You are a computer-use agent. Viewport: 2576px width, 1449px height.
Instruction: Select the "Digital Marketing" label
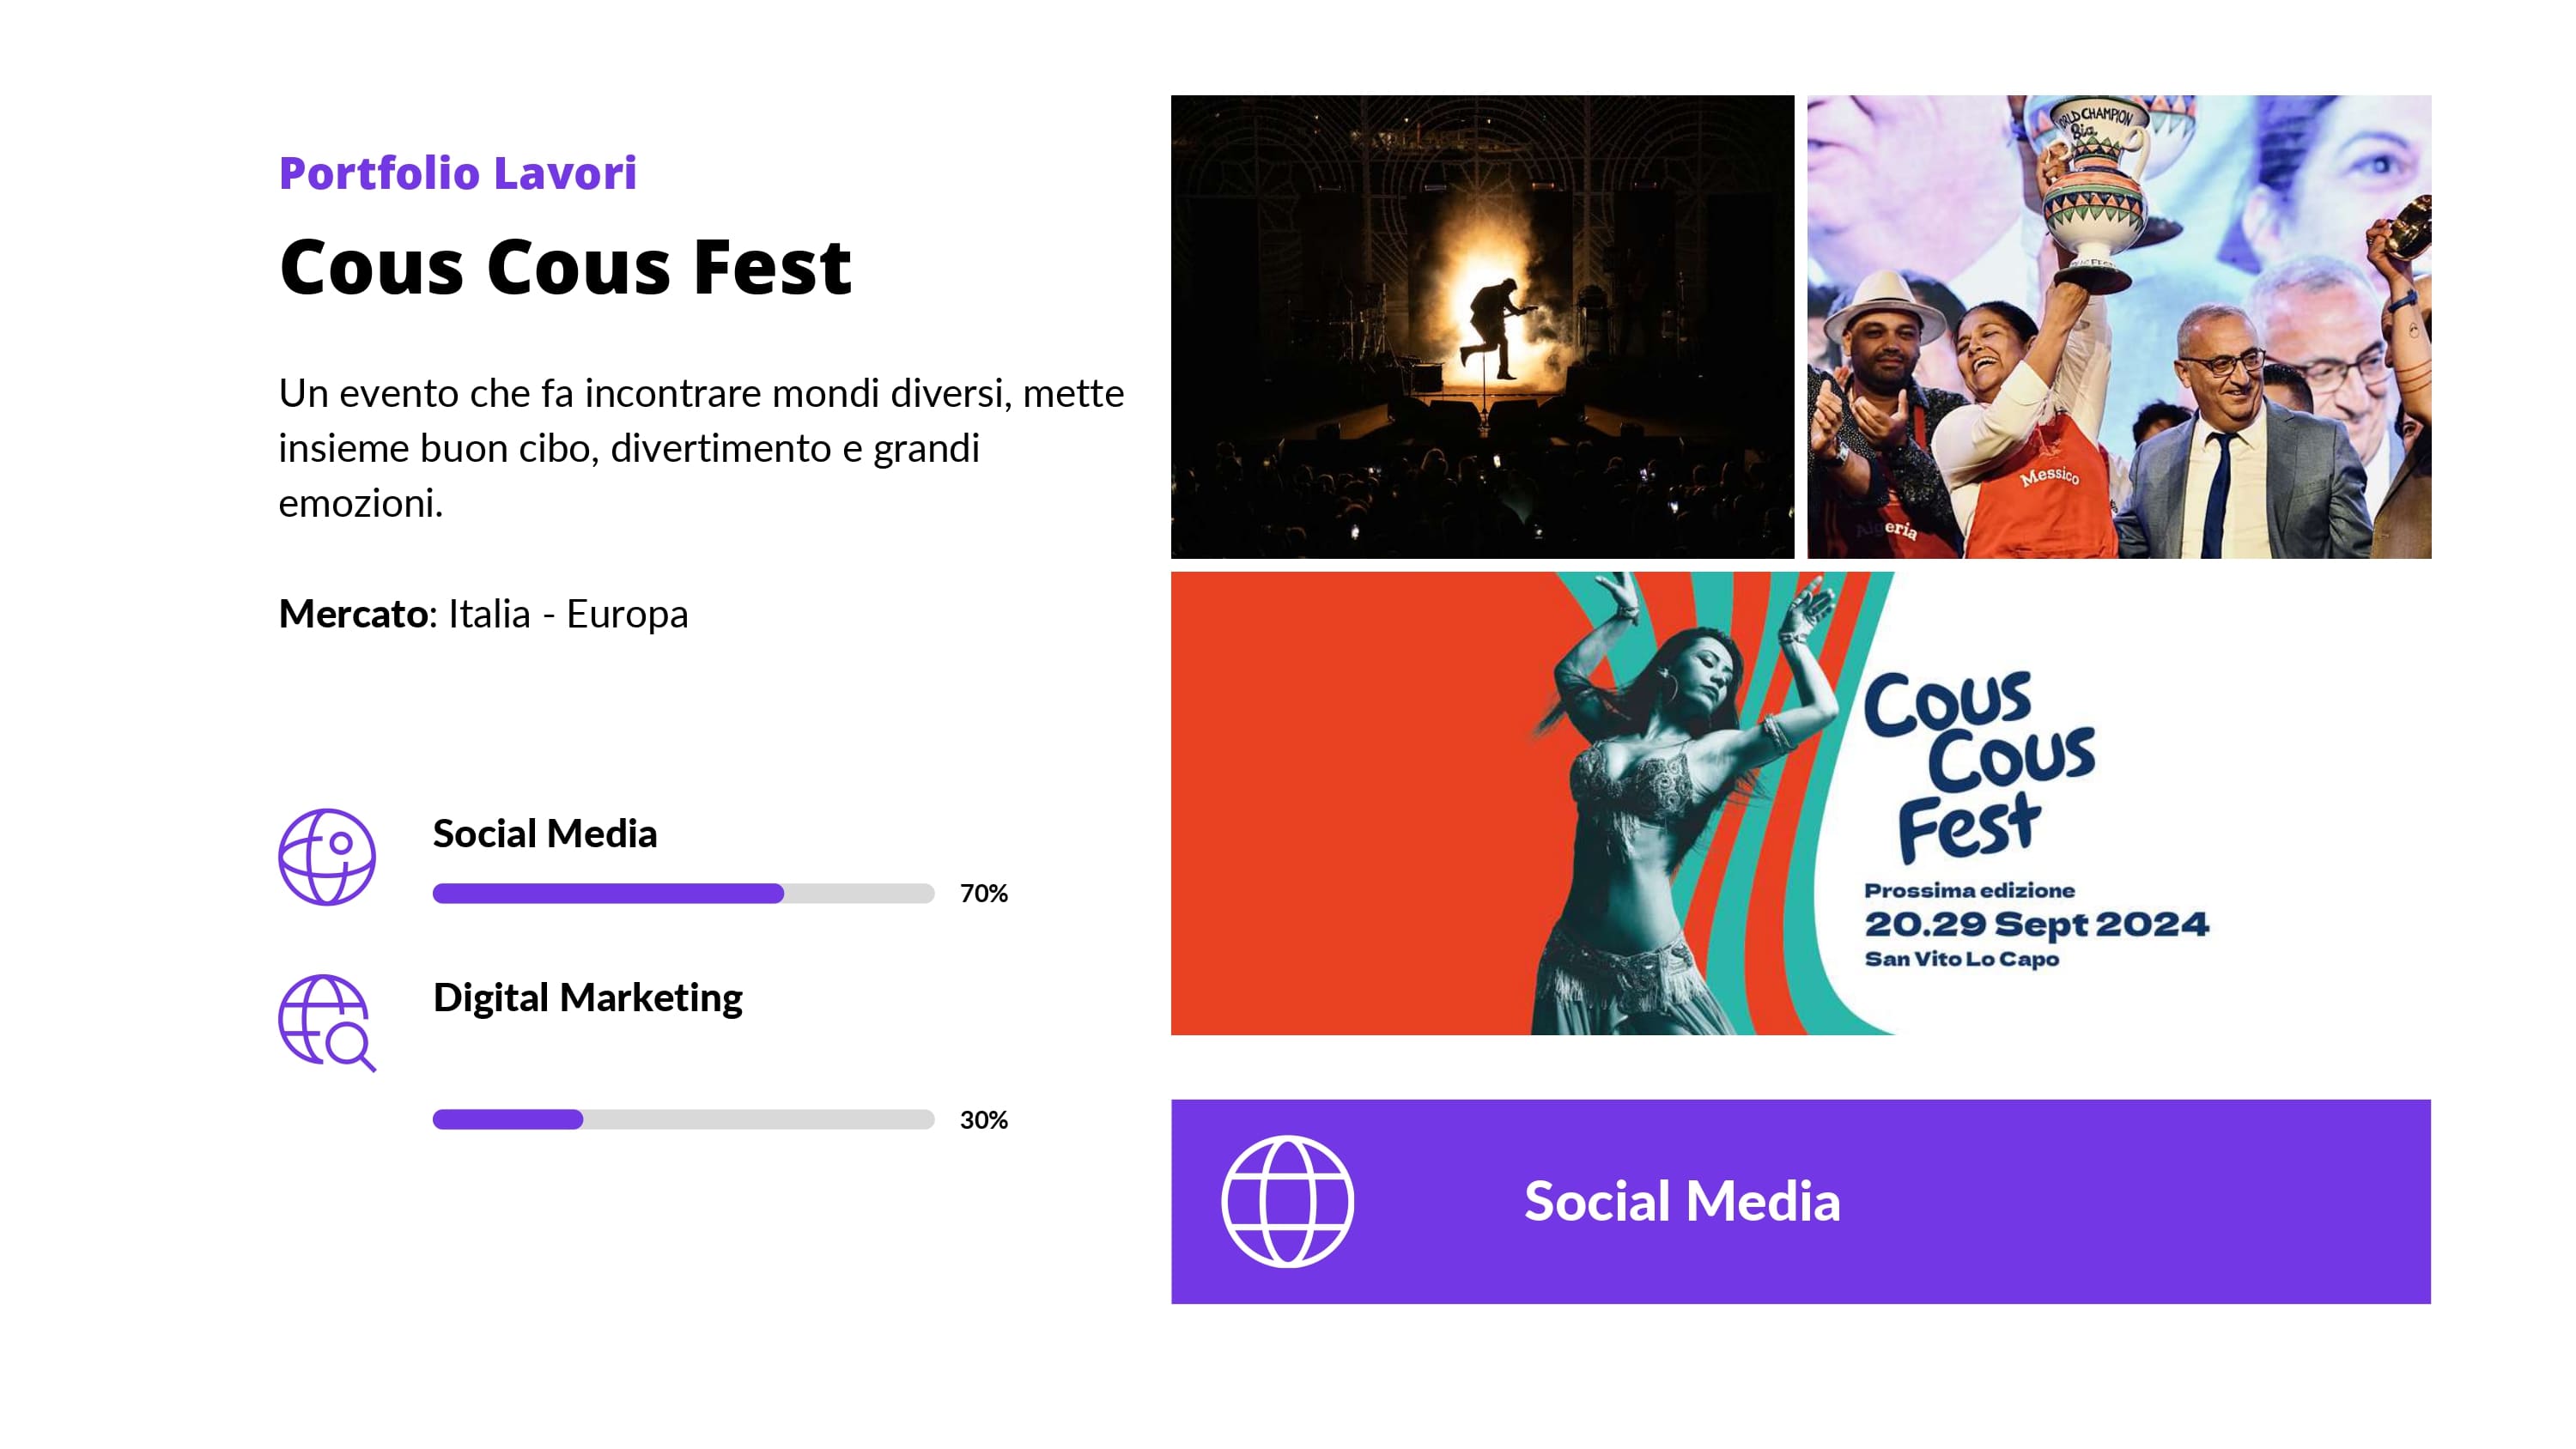(x=587, y=998)
